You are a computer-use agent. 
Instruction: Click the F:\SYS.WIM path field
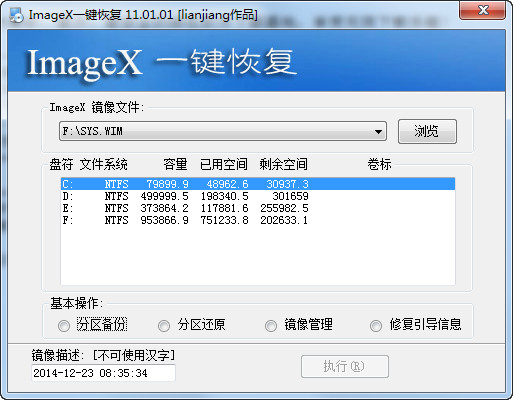223,131
